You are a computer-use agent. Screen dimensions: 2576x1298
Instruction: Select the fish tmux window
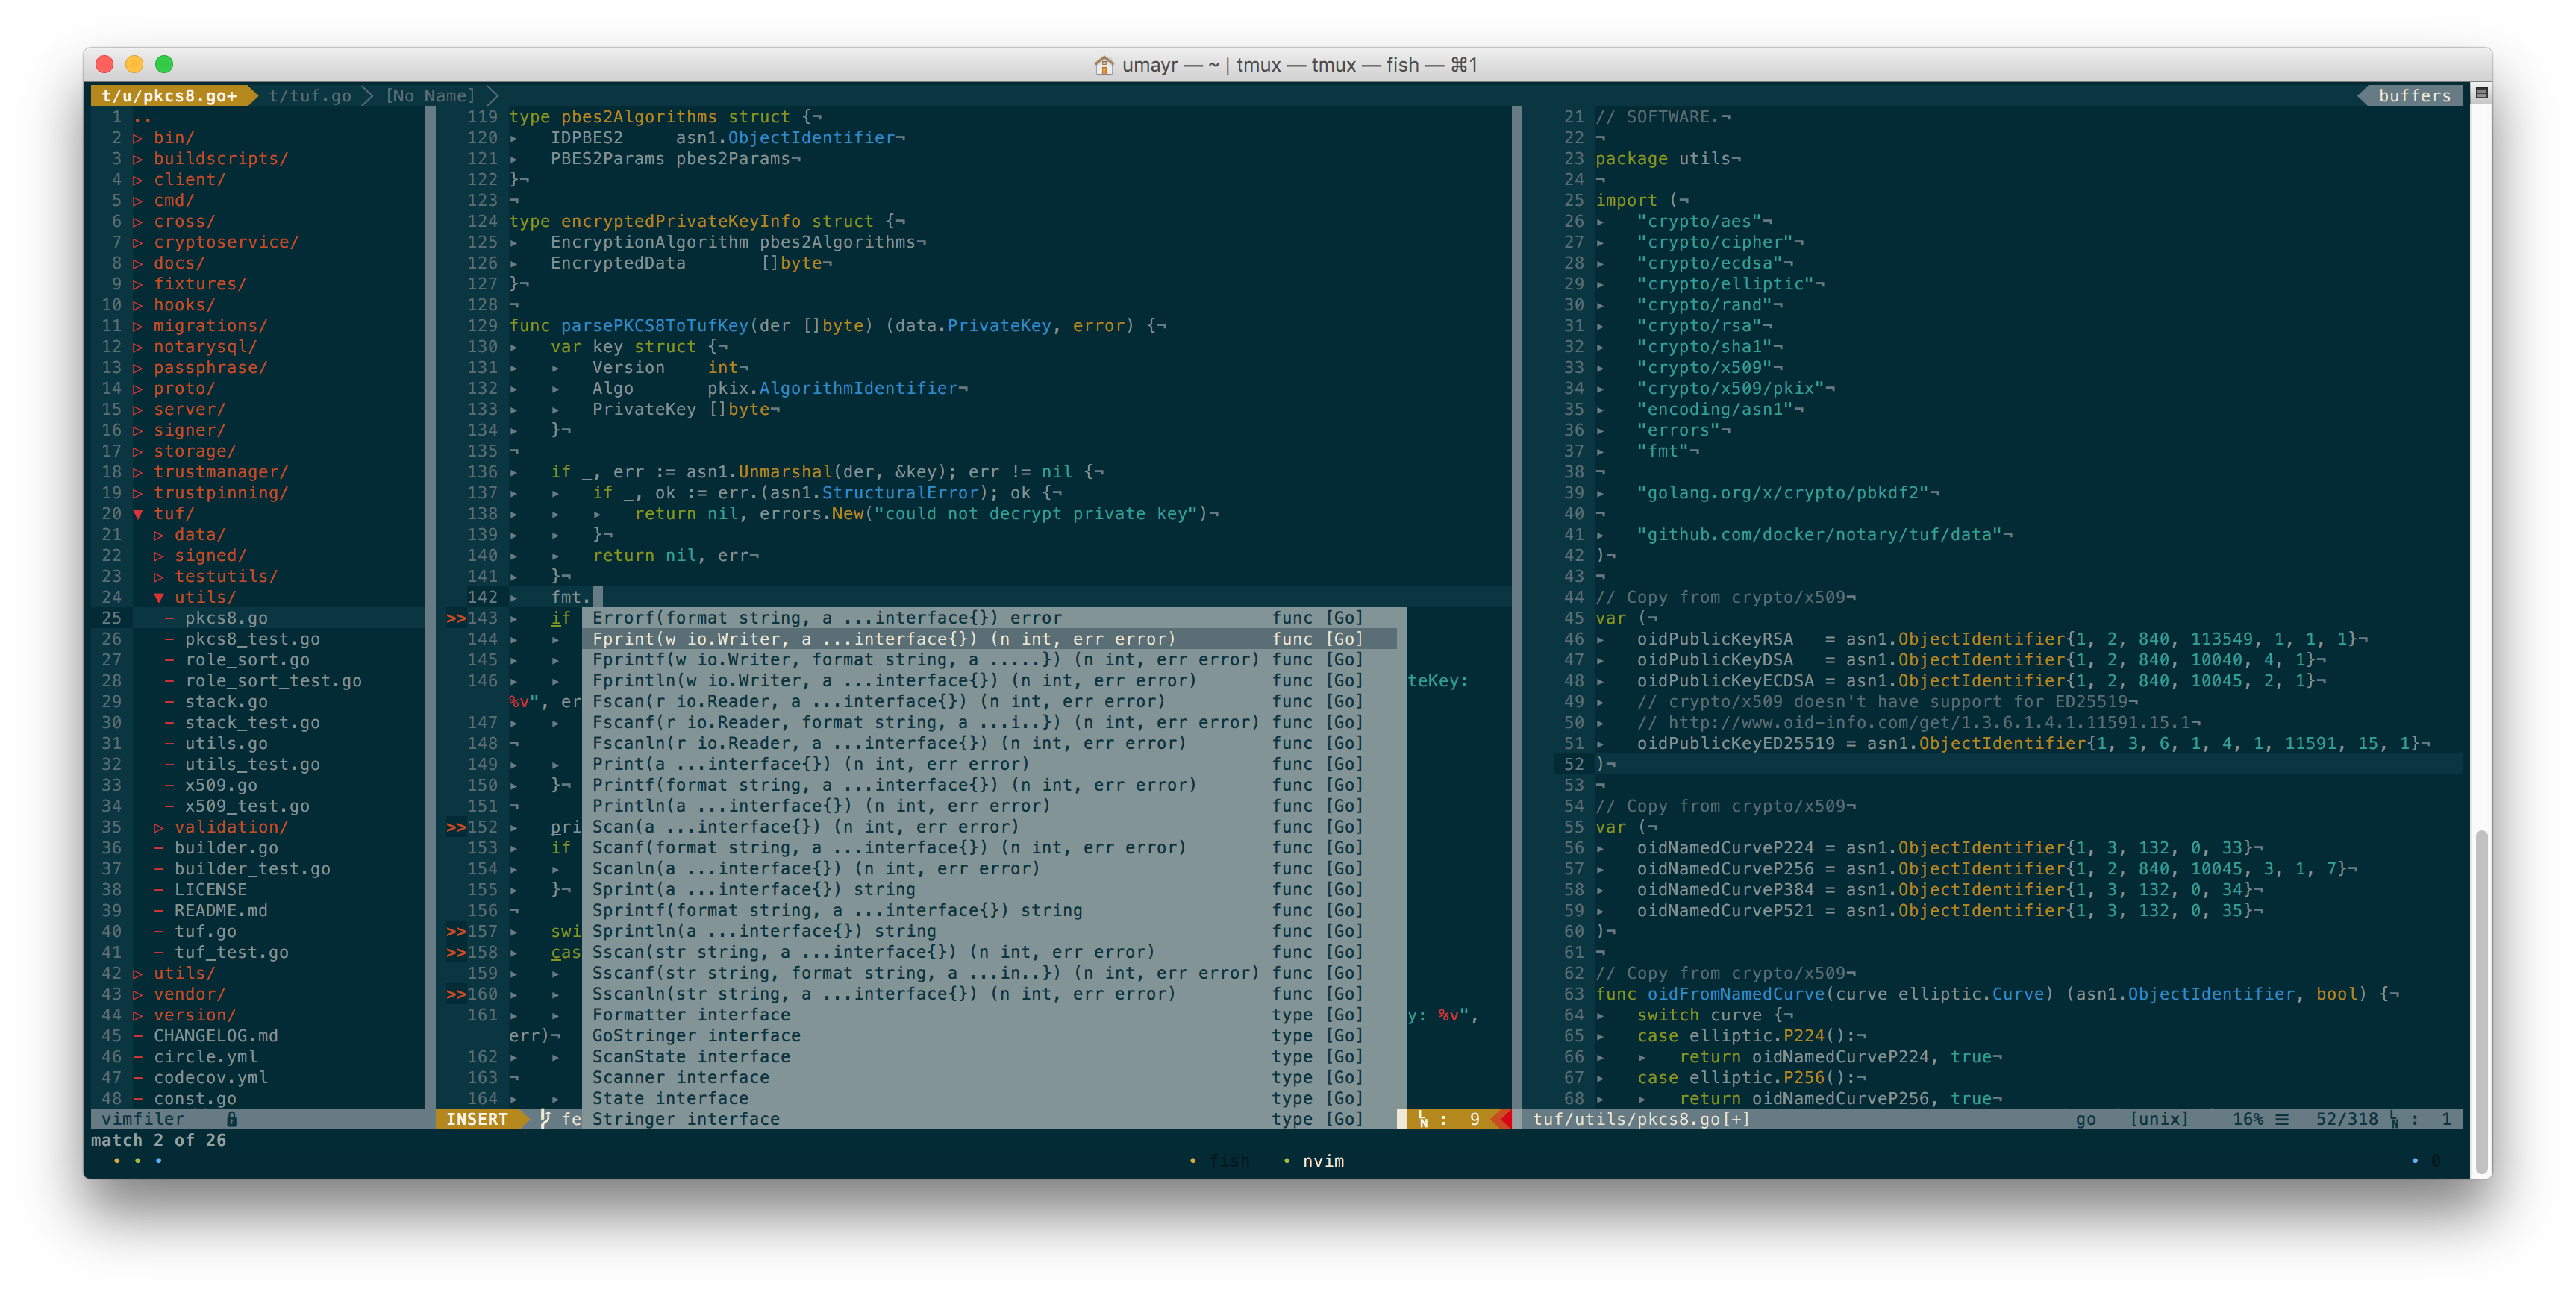(x=1229, y=1161)
